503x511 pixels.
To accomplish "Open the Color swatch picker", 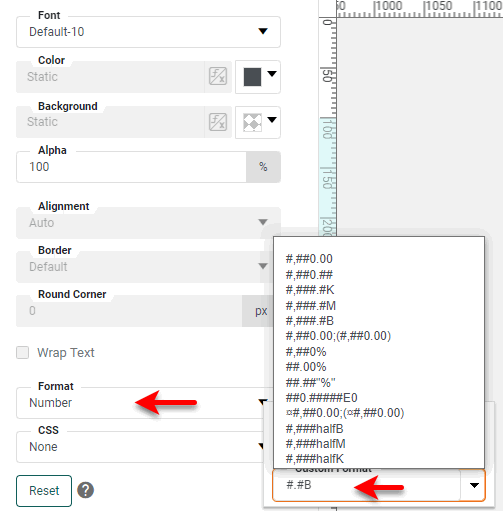I will tap(258, 77).
